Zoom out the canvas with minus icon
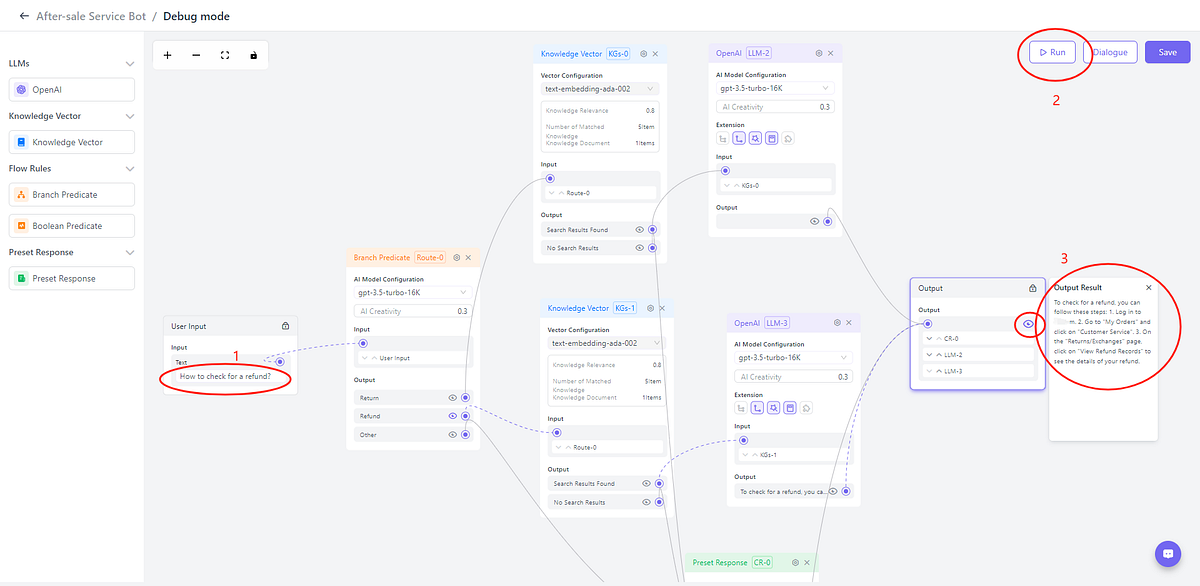Viewport: 1200px width, 586px height. pos(196,55)
